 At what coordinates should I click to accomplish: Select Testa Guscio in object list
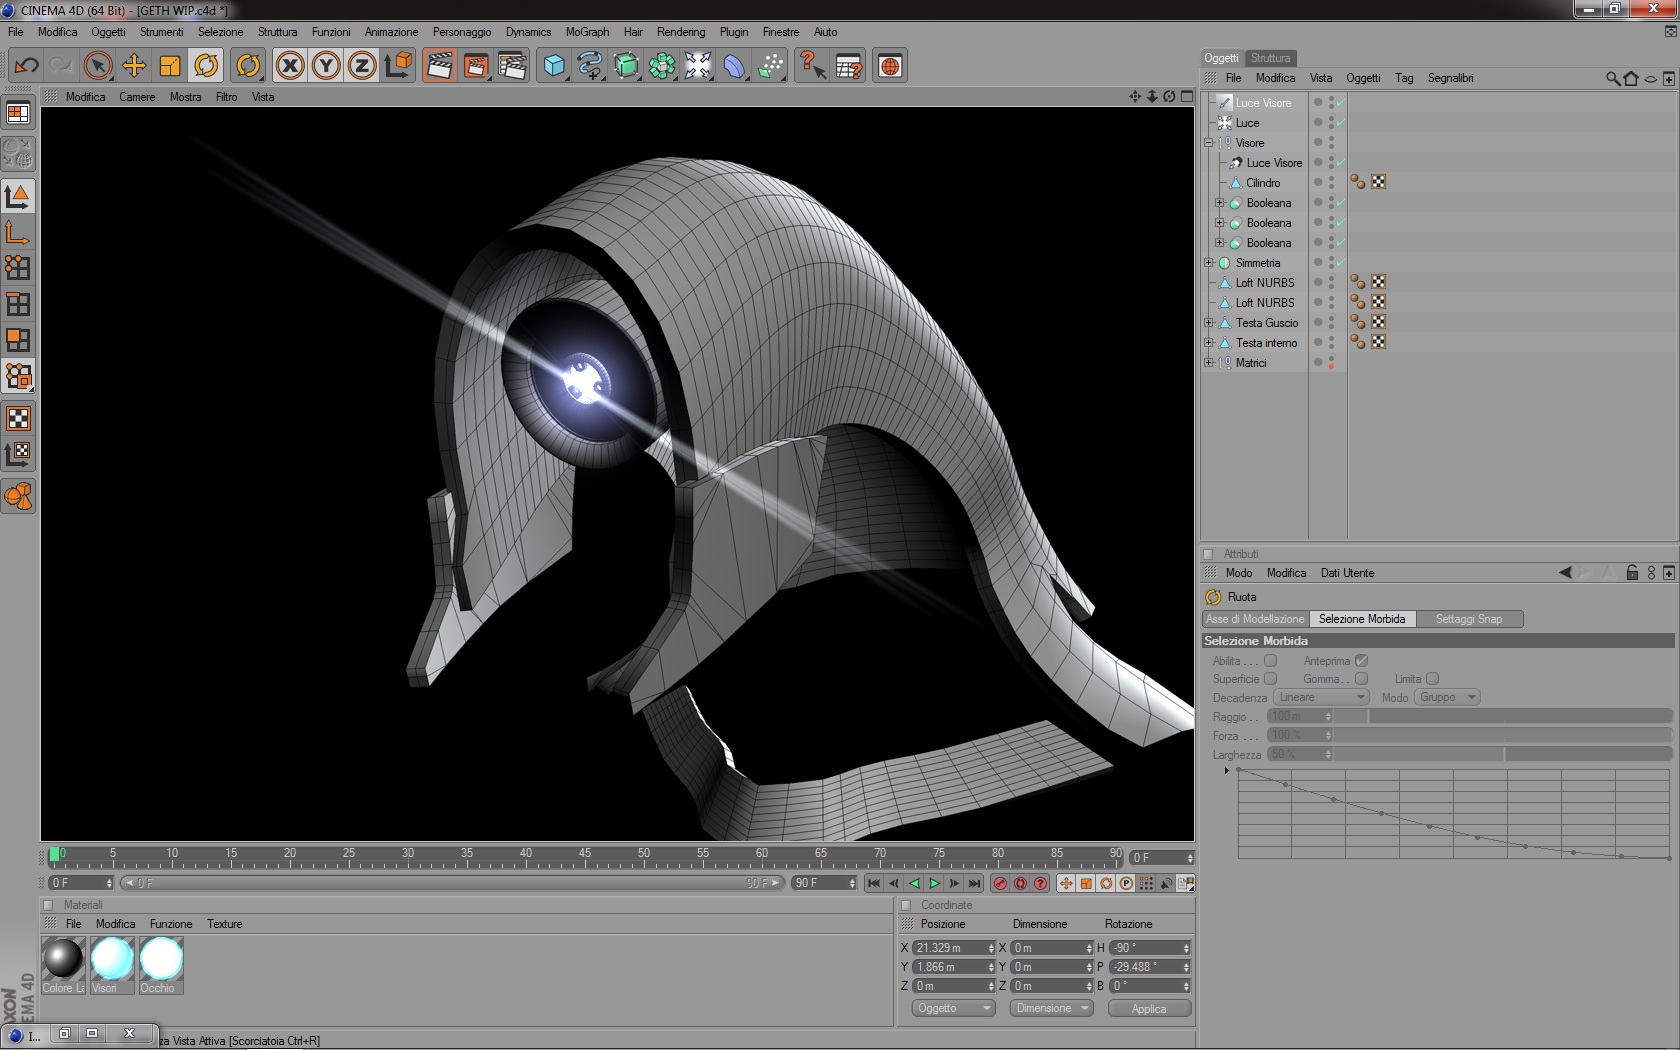(1266, 323)
